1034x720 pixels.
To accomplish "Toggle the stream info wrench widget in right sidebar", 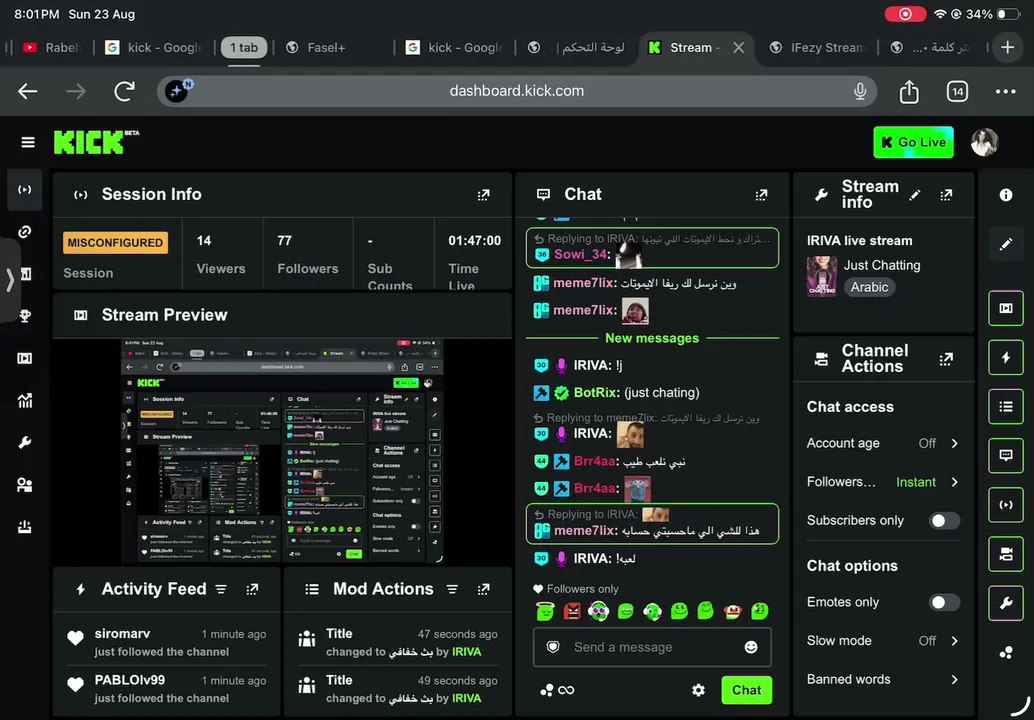I will pos(1006,603).
